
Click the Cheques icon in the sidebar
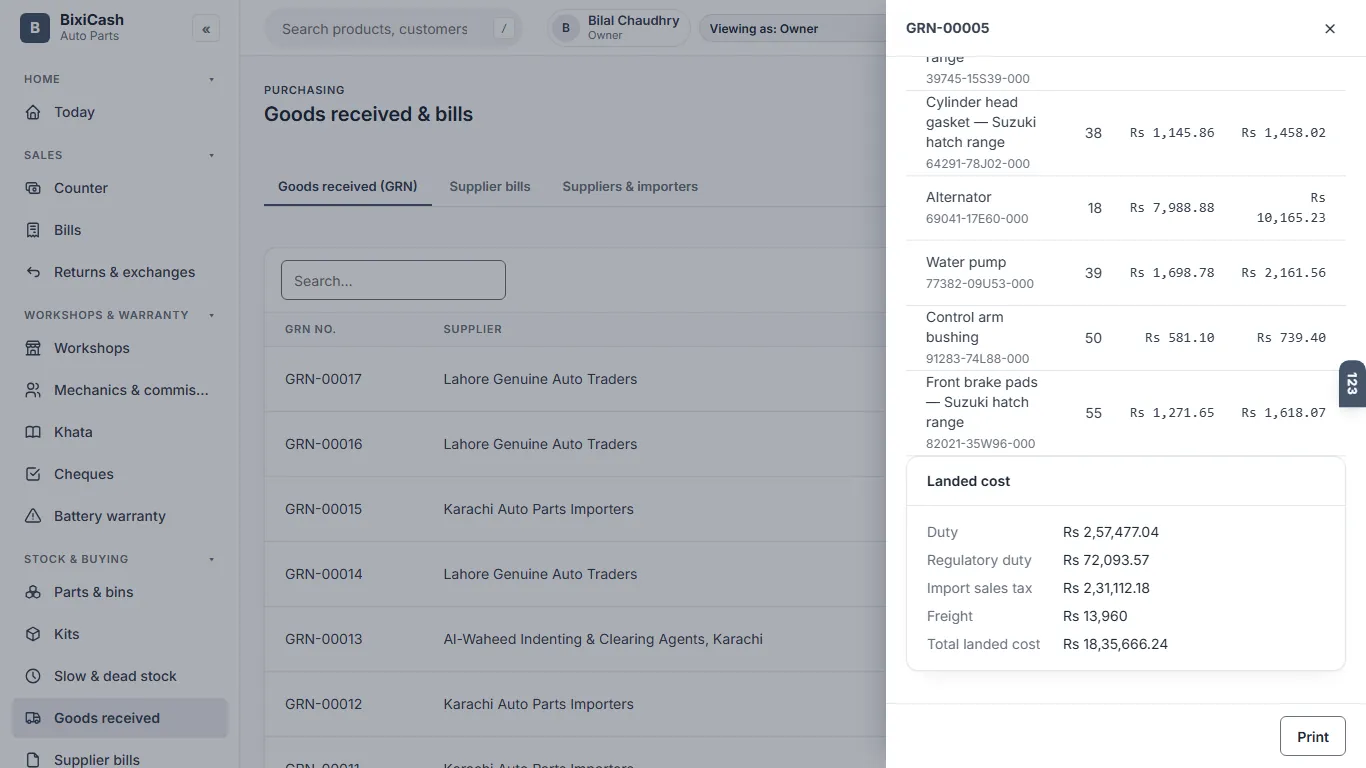(x=33, y=474)
